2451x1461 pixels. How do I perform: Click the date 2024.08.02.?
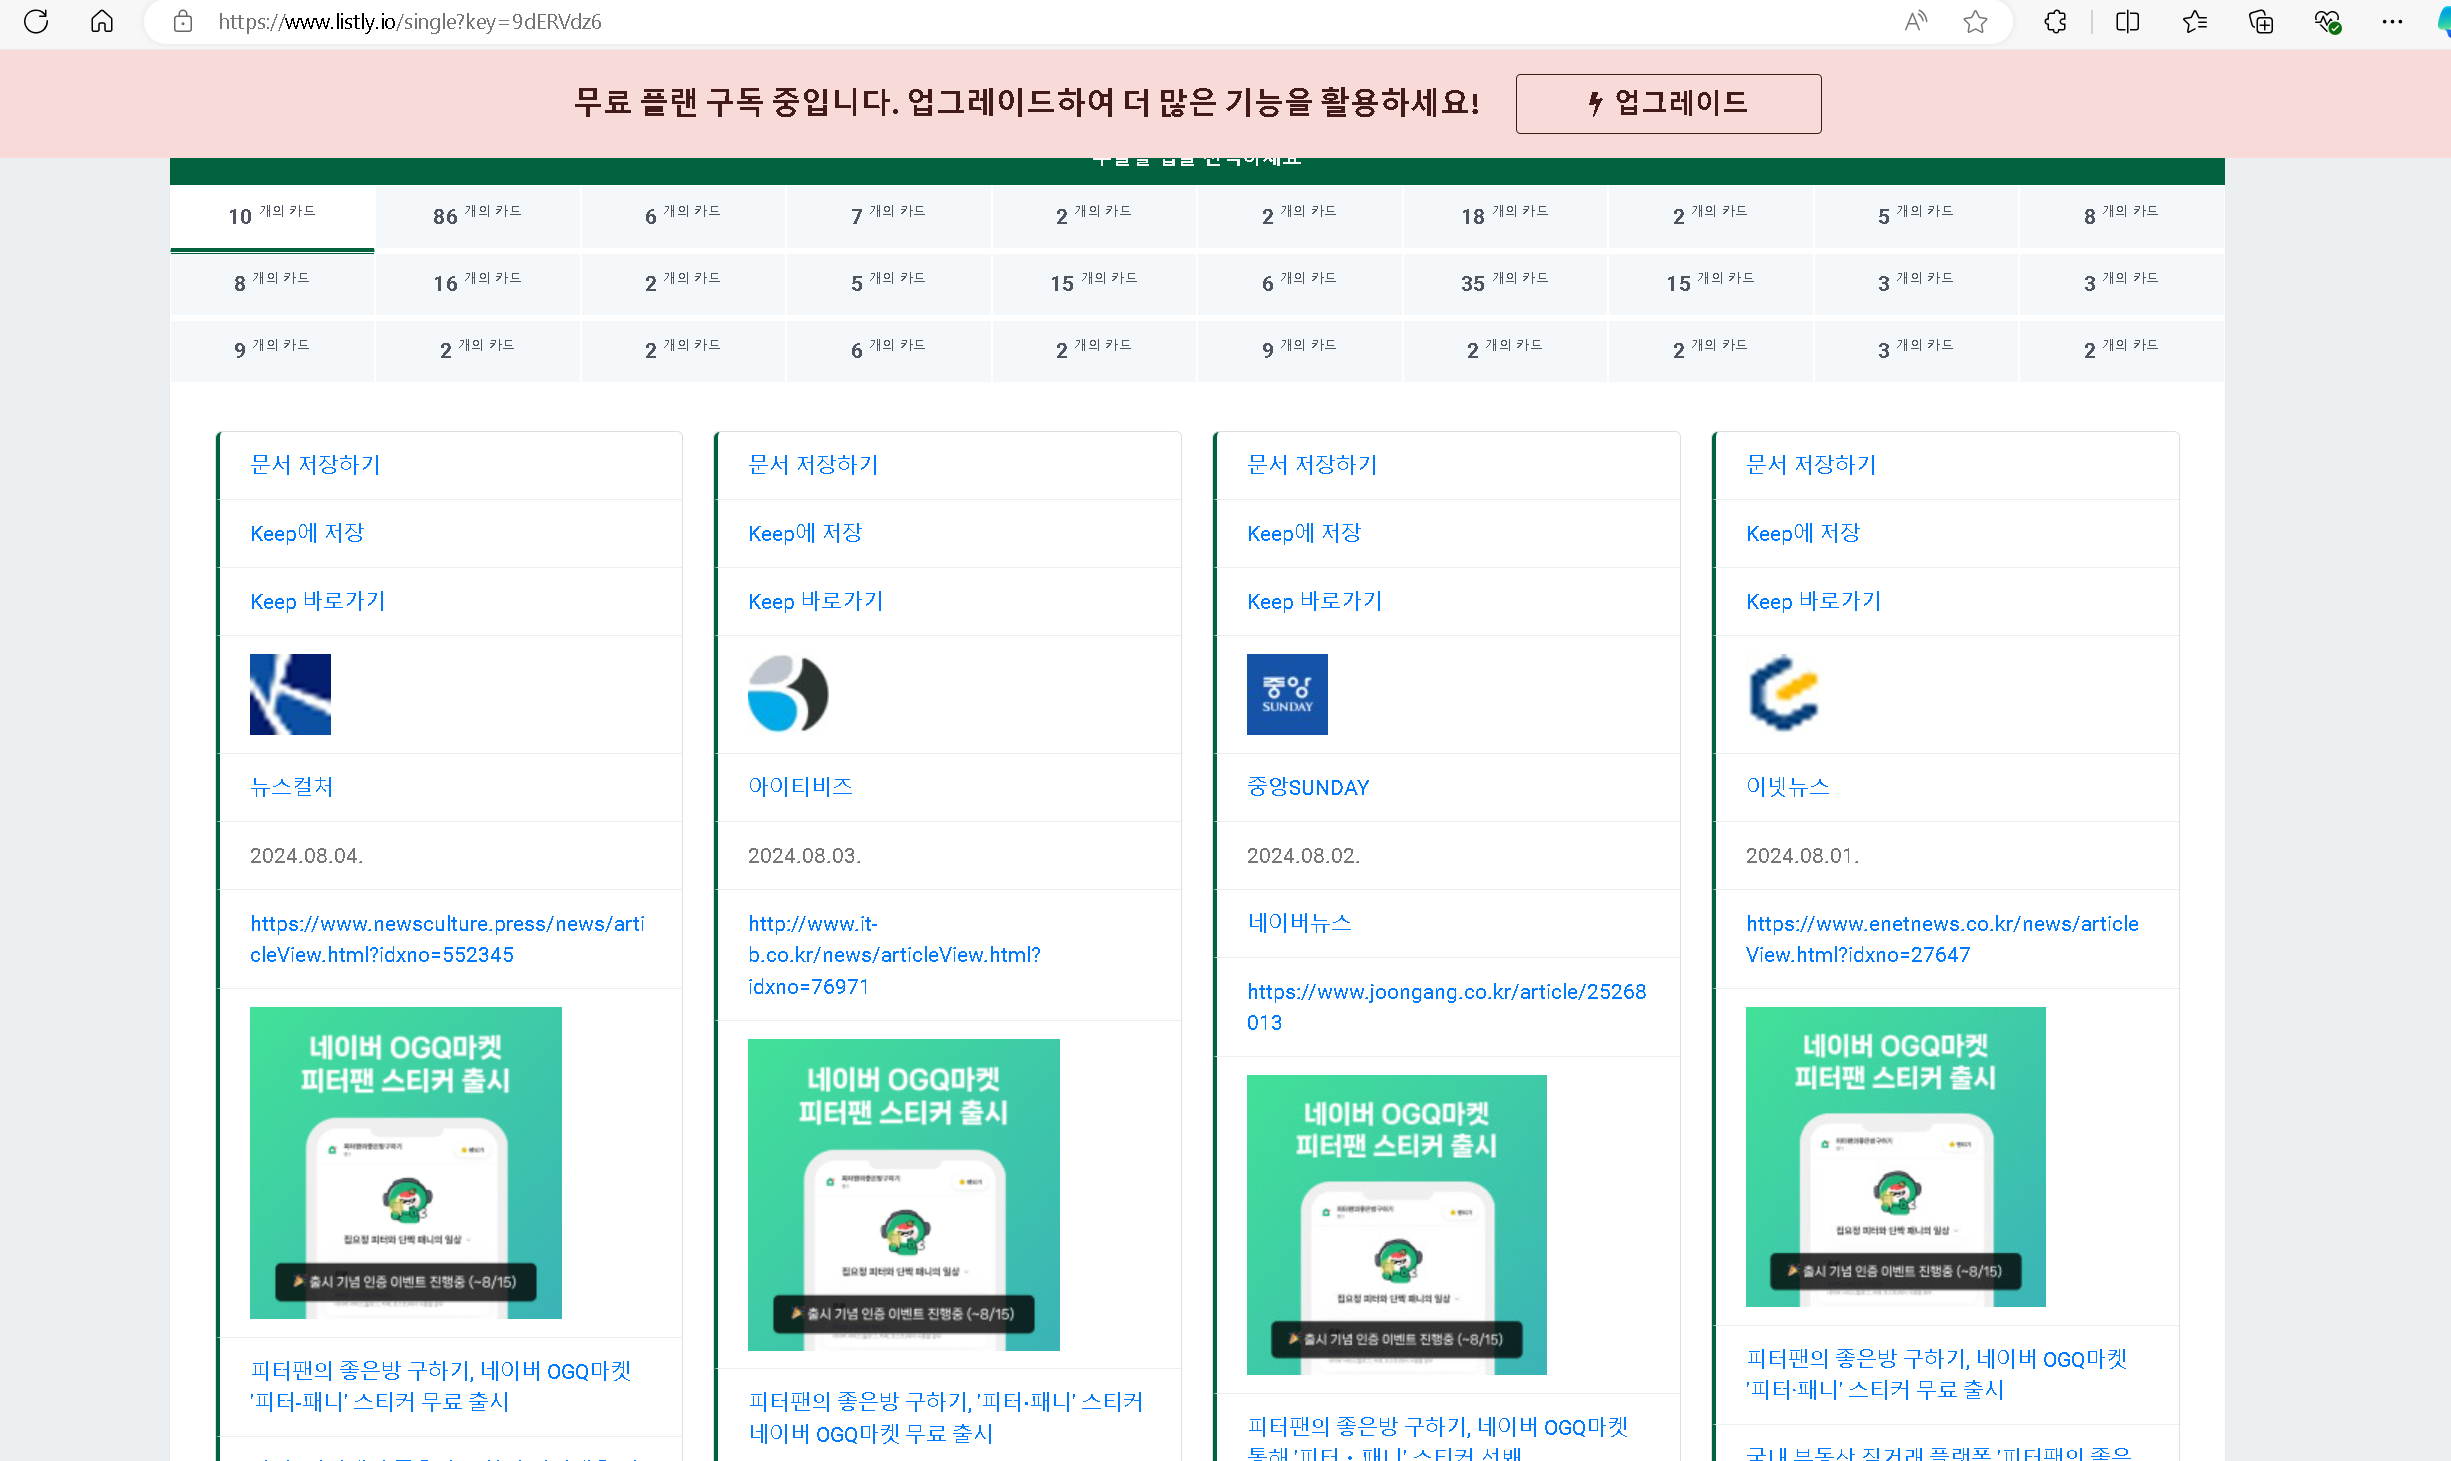click(1303, 856)
